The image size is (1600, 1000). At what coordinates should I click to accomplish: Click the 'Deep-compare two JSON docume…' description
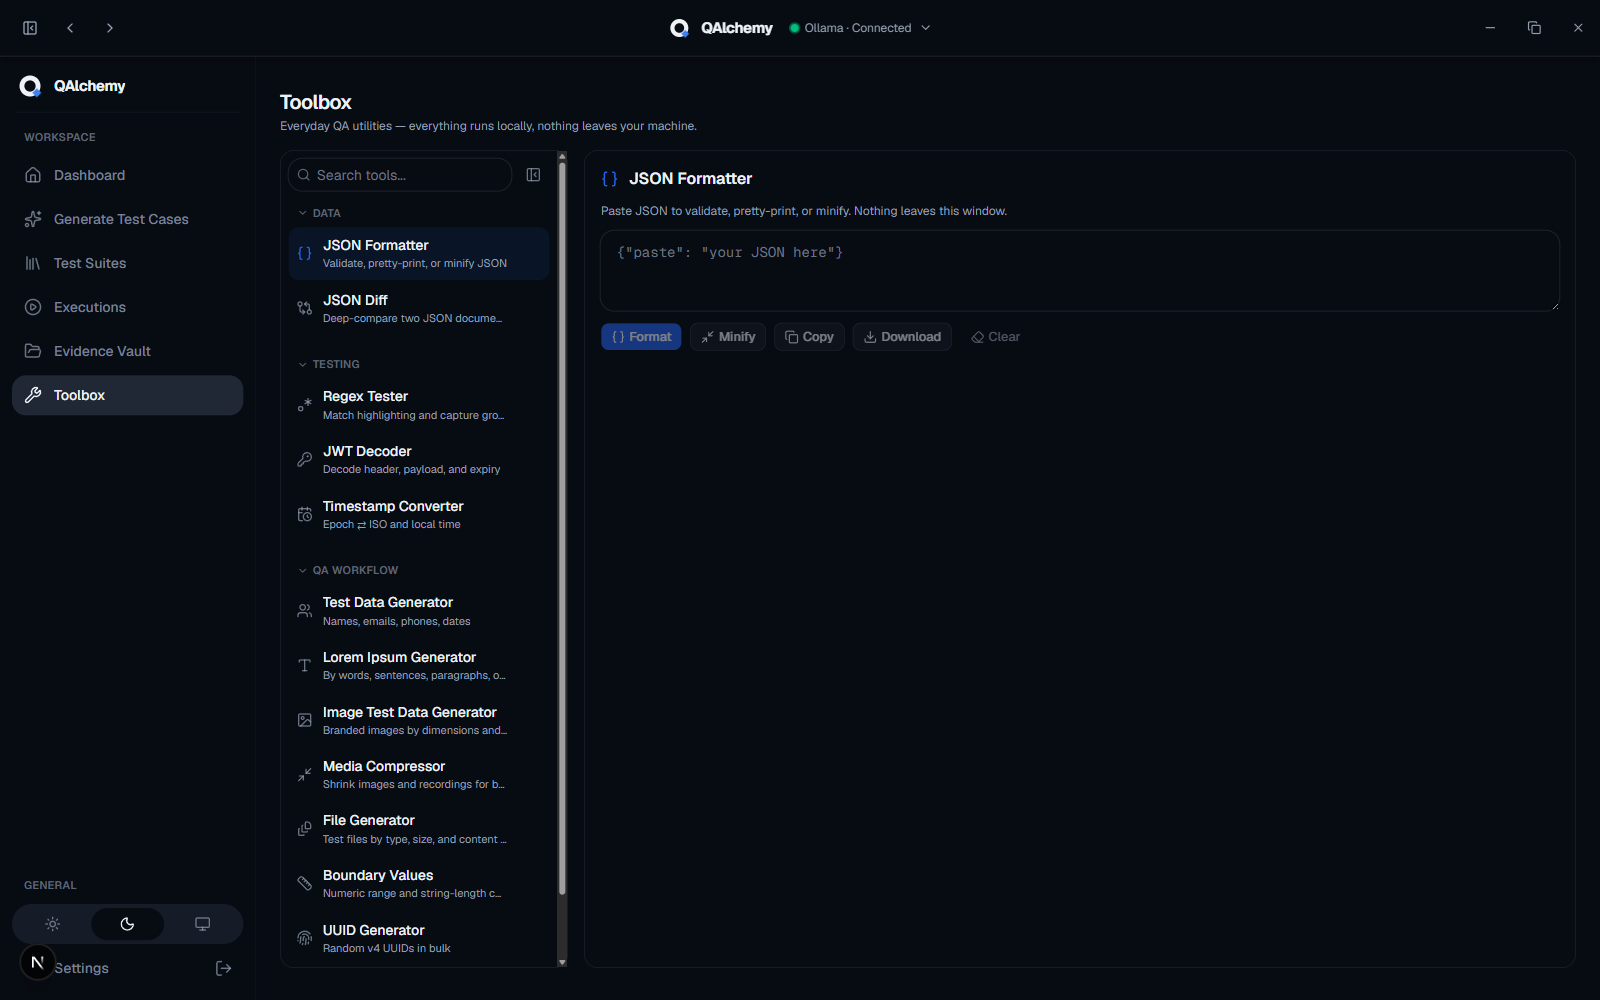click(x=412, y=319)
